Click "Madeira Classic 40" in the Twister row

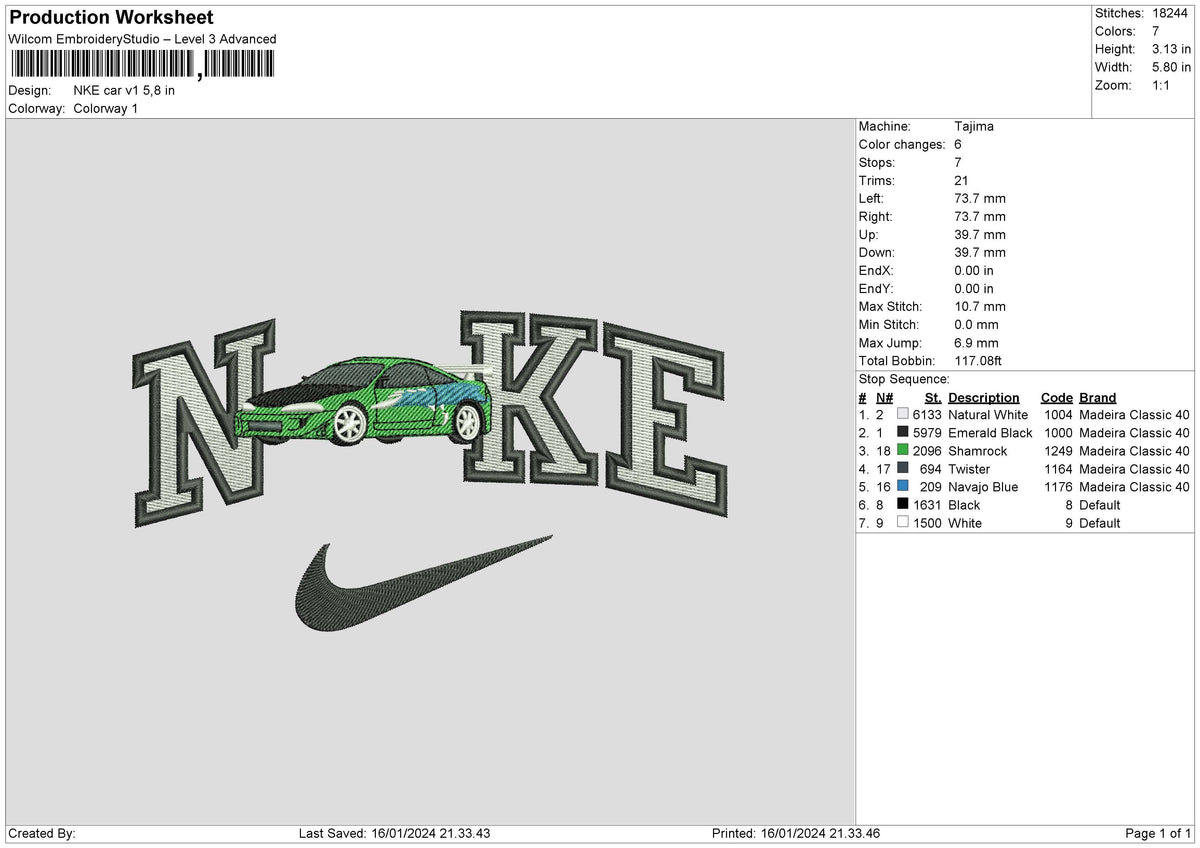tap(1135, 469)
